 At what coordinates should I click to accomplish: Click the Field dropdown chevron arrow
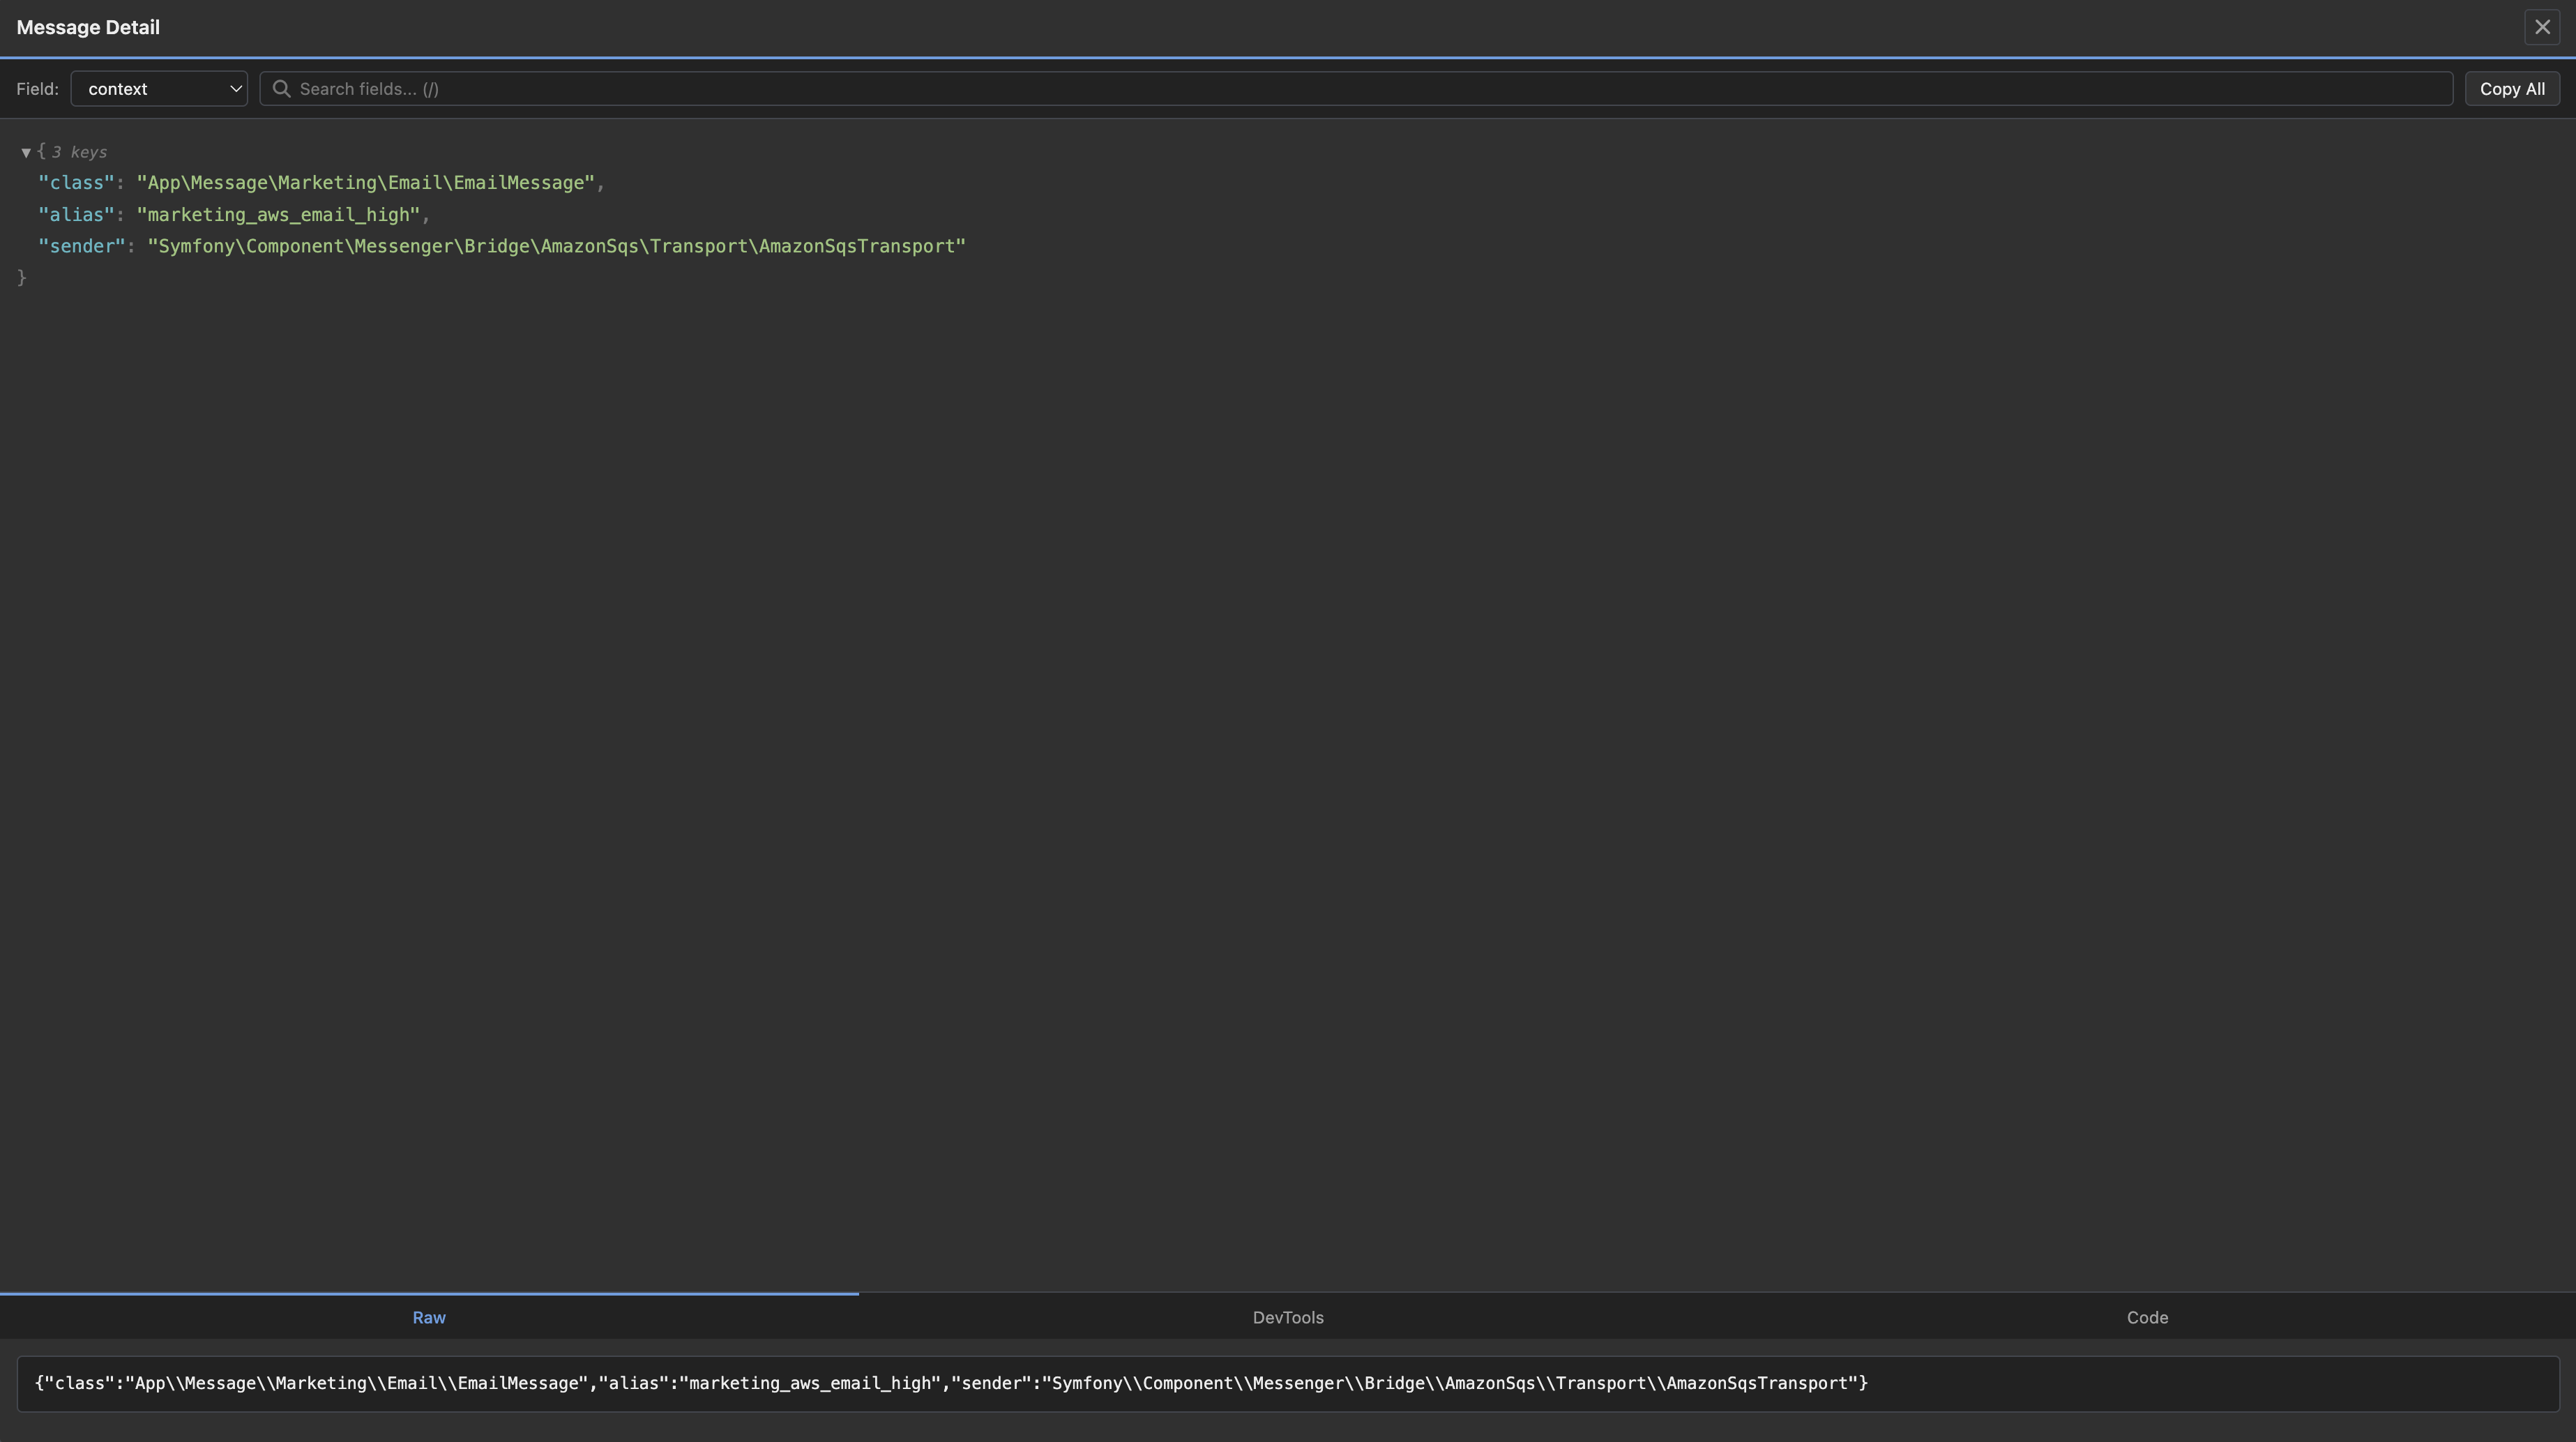236,88
